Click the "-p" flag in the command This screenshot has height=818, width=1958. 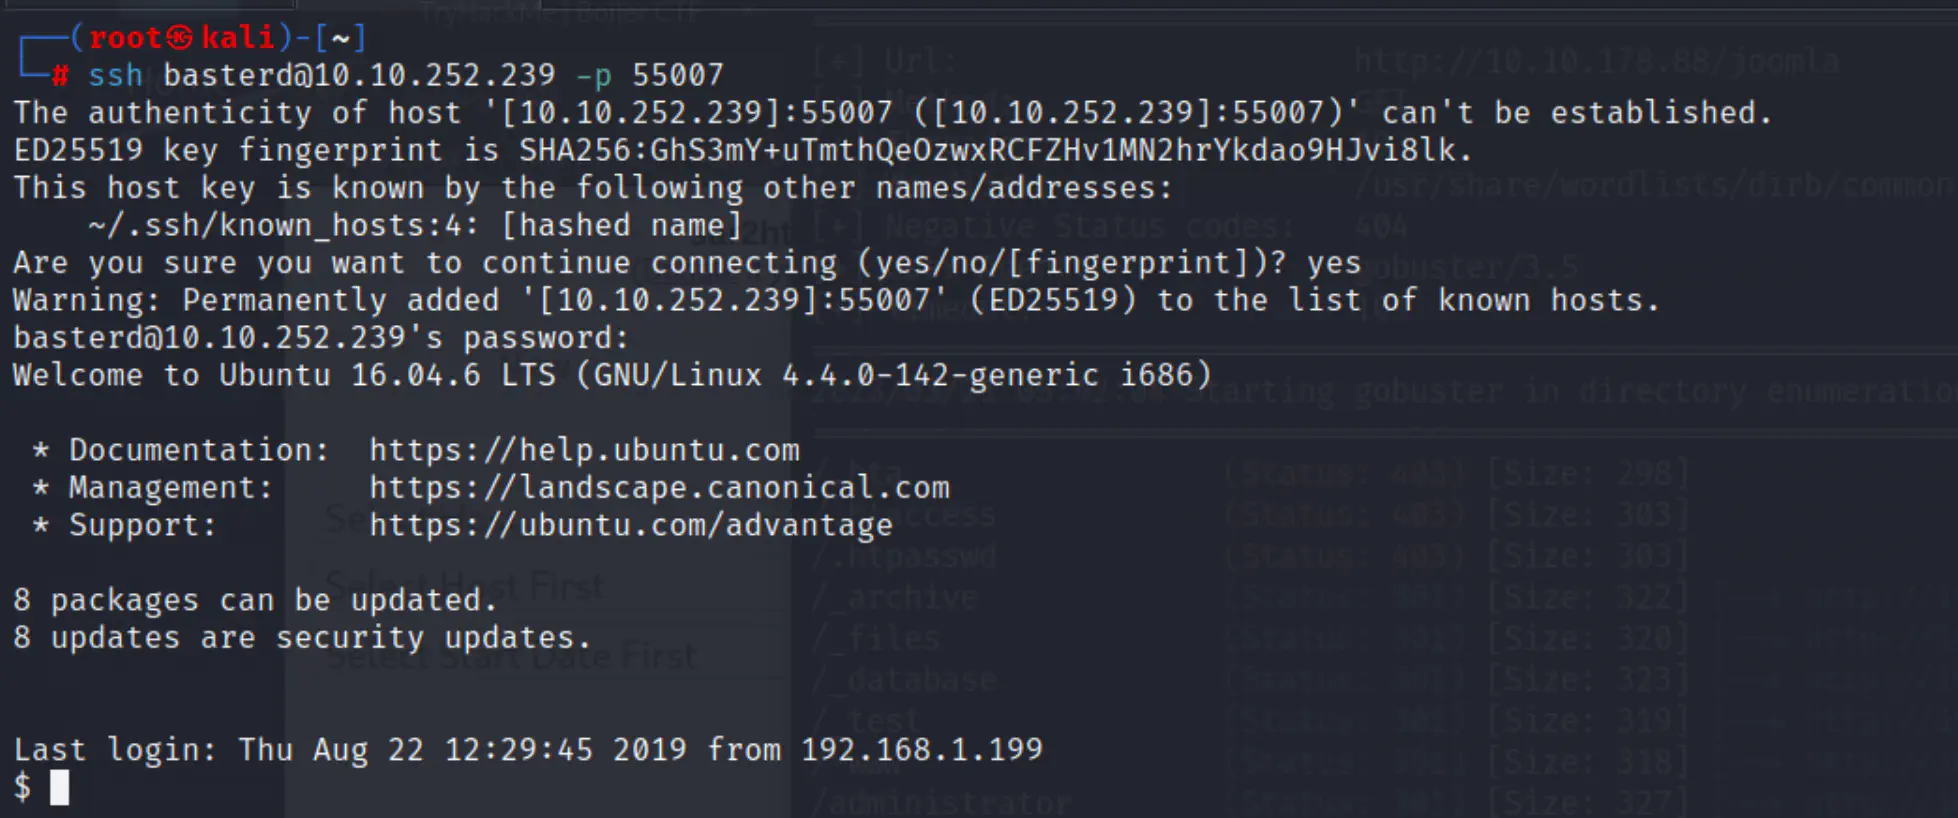pyautogui.click(x=593, y=75)
